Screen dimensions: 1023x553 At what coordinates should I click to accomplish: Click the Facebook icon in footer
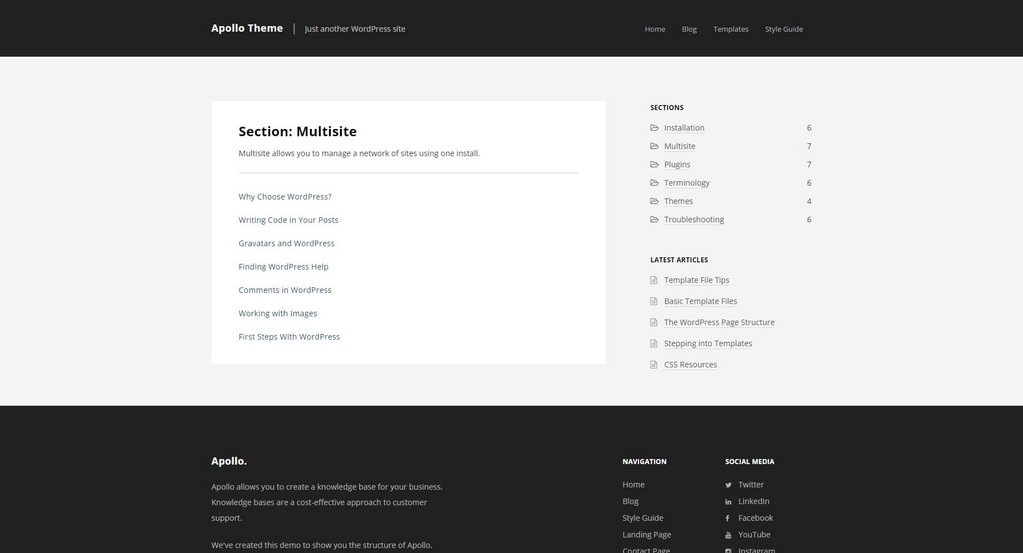(x=728, y=518)
